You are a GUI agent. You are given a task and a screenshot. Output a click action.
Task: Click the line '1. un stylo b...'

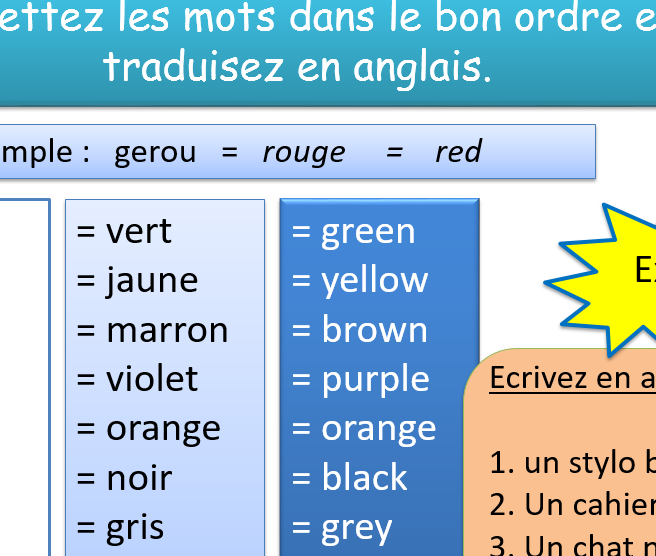573,463
